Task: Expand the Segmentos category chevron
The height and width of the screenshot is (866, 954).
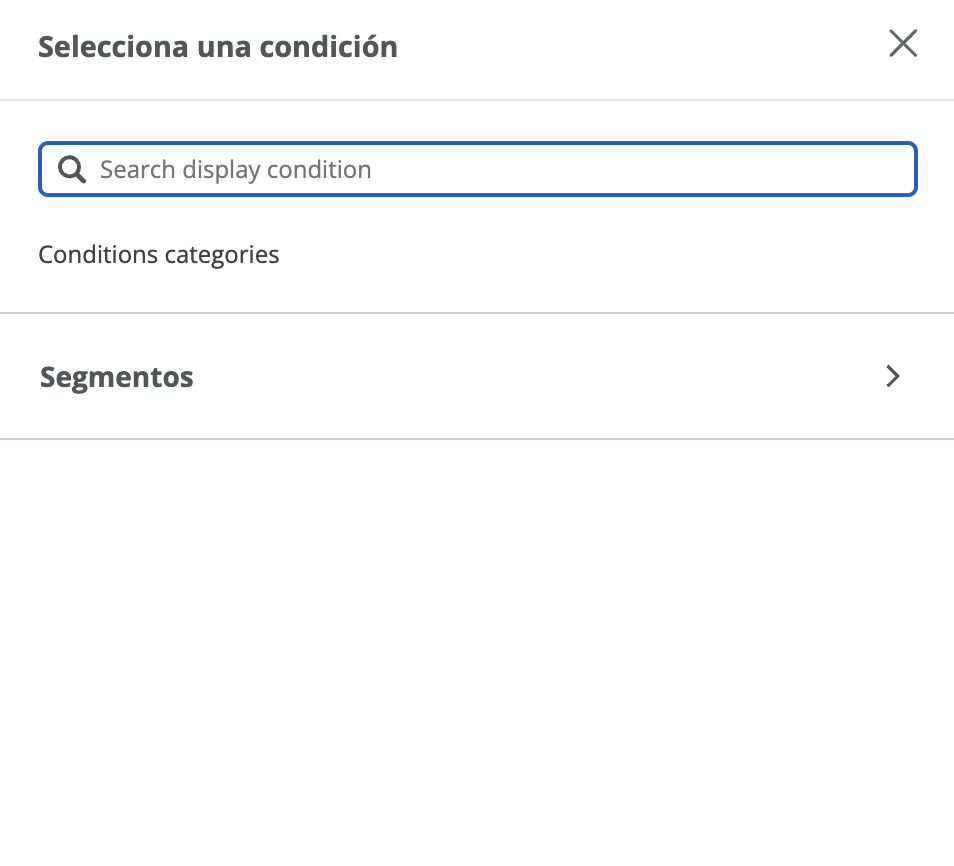Action: click(893, 376)
